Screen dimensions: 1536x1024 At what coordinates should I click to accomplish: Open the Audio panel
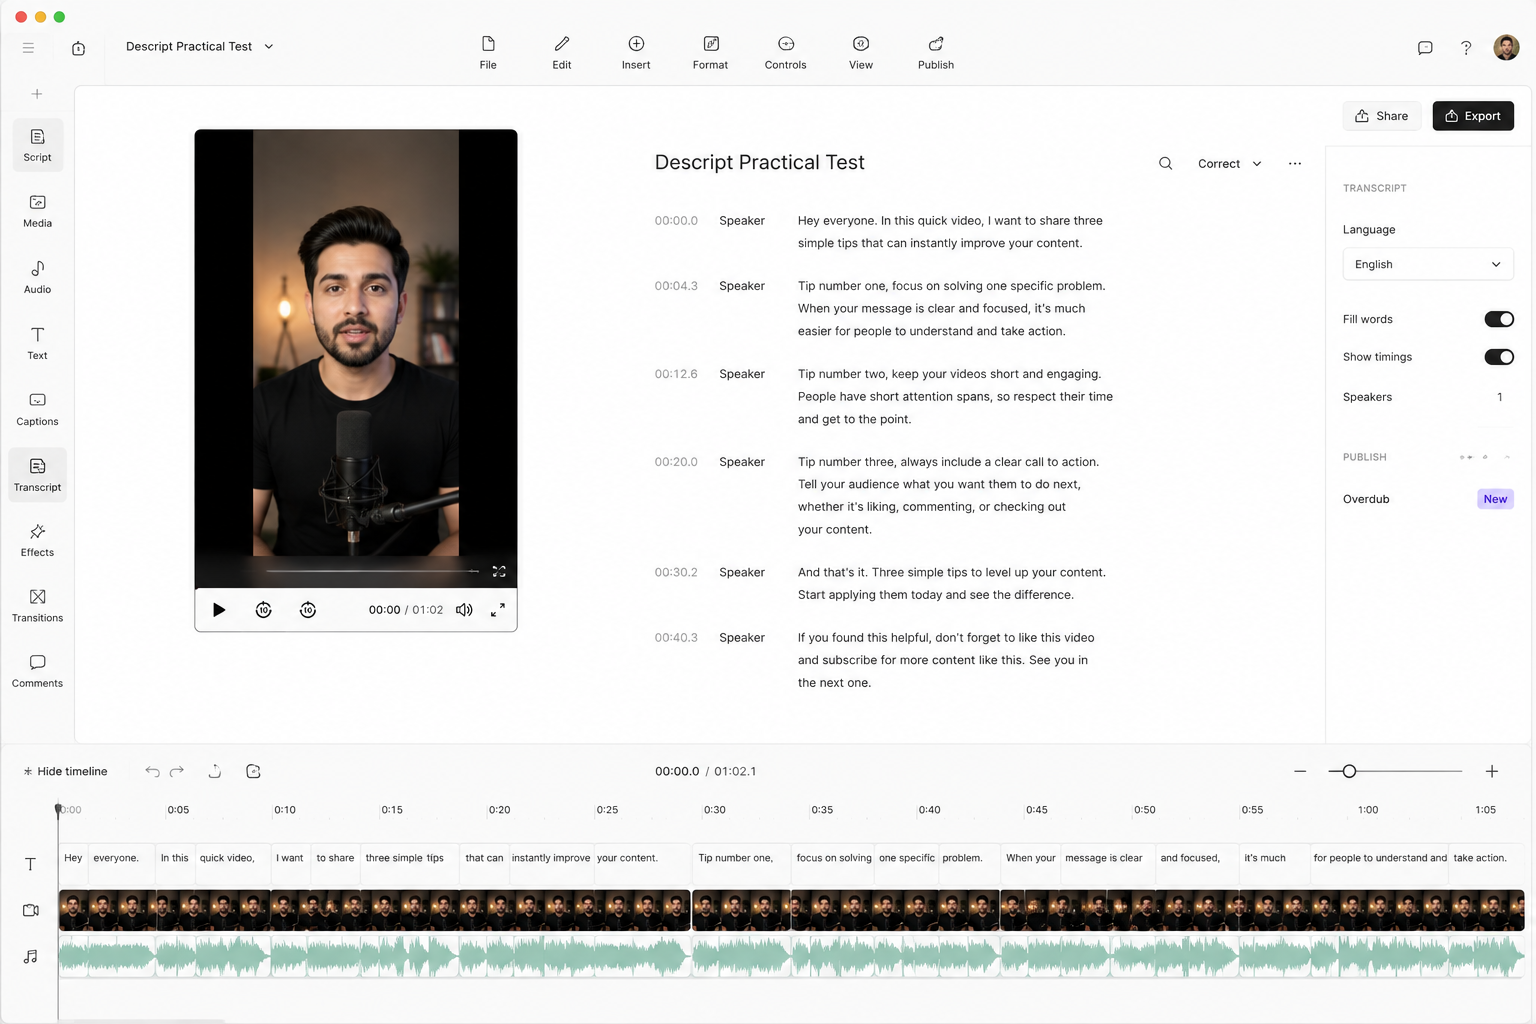(38, 277)
